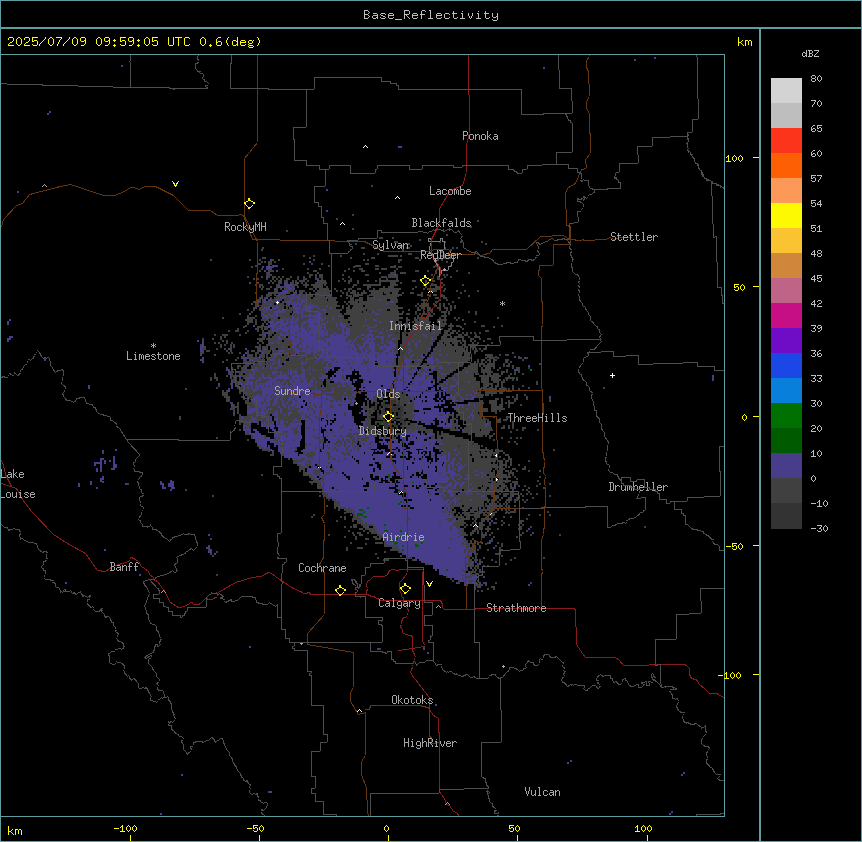Click the HighRiver label

430,743
